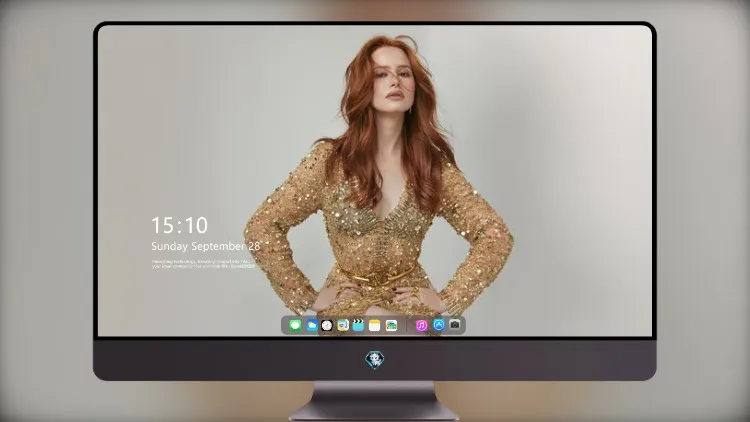Viewport: 750px width, 422px height.
Task: Open the Clock app in dock
Action: (x=327, y=325)
